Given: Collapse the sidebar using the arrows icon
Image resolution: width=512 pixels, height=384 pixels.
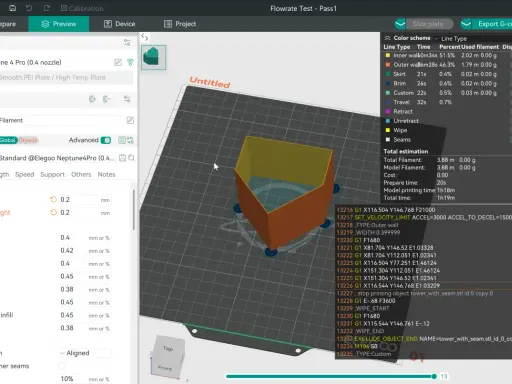Looking at the screenshot, I should (144, 37).
